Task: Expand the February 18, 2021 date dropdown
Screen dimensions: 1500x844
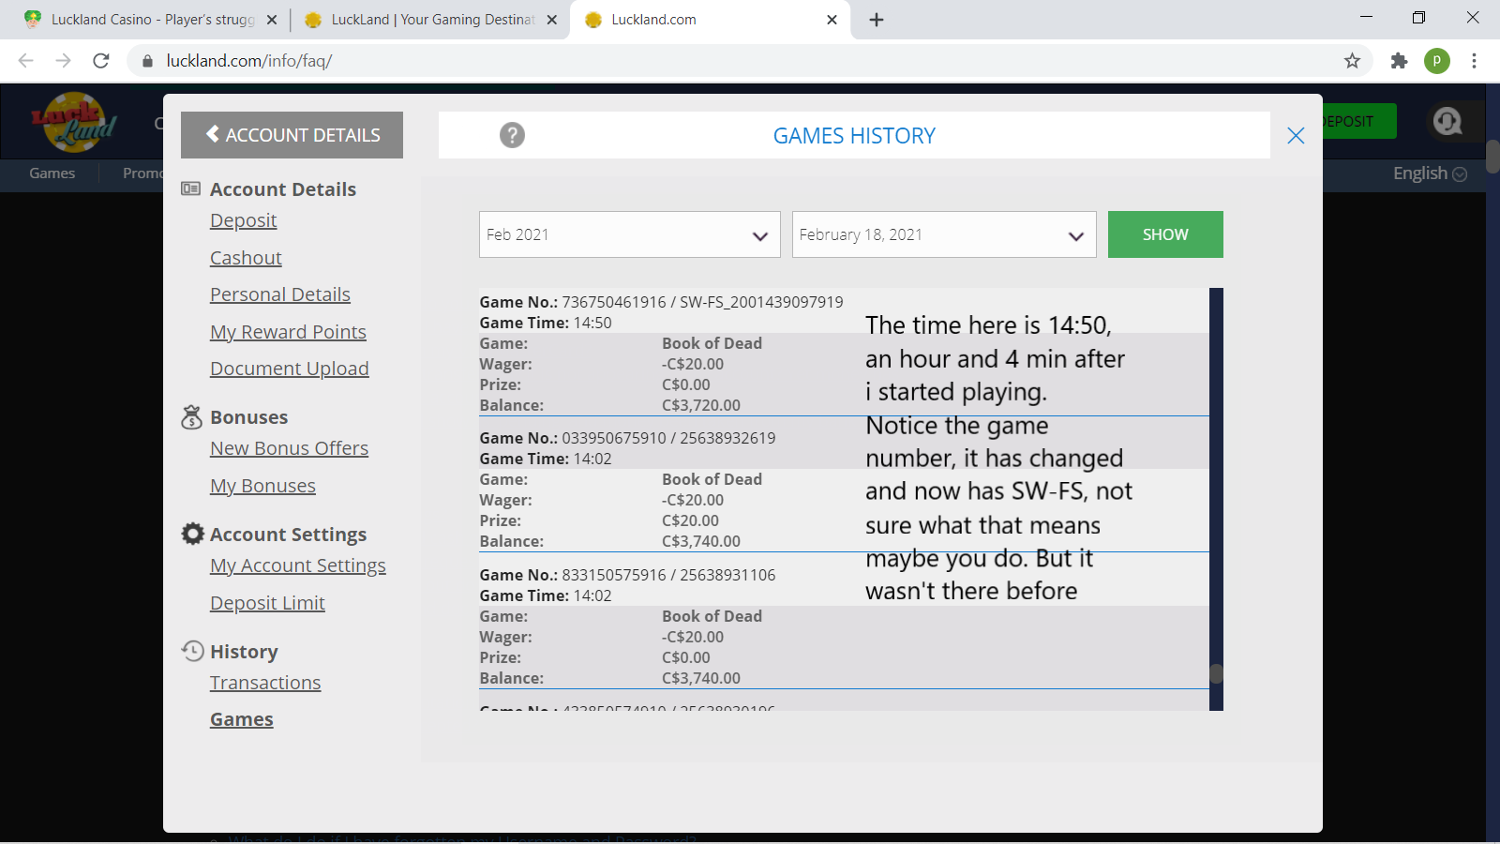Action: coord(943,235)
